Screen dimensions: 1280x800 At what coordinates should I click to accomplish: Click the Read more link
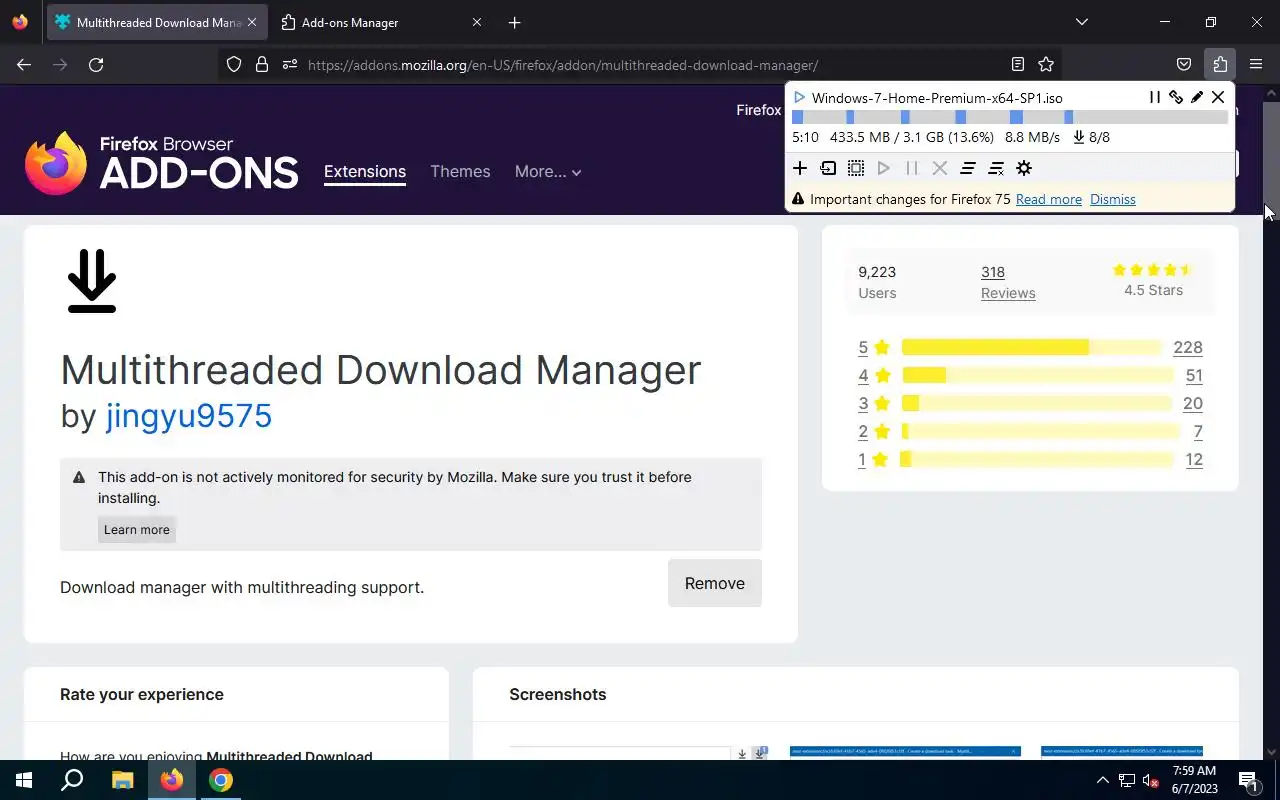[x=1049, y=199]
